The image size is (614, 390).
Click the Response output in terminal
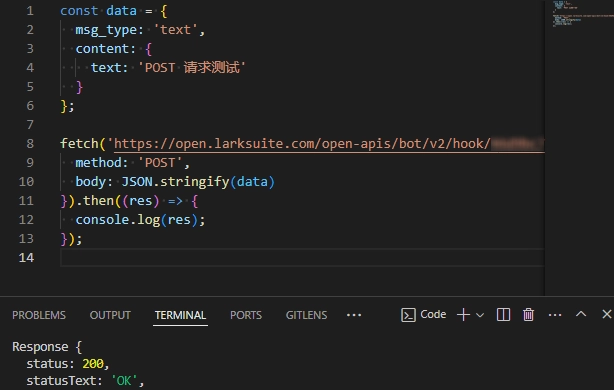click(x=40, y=347)
